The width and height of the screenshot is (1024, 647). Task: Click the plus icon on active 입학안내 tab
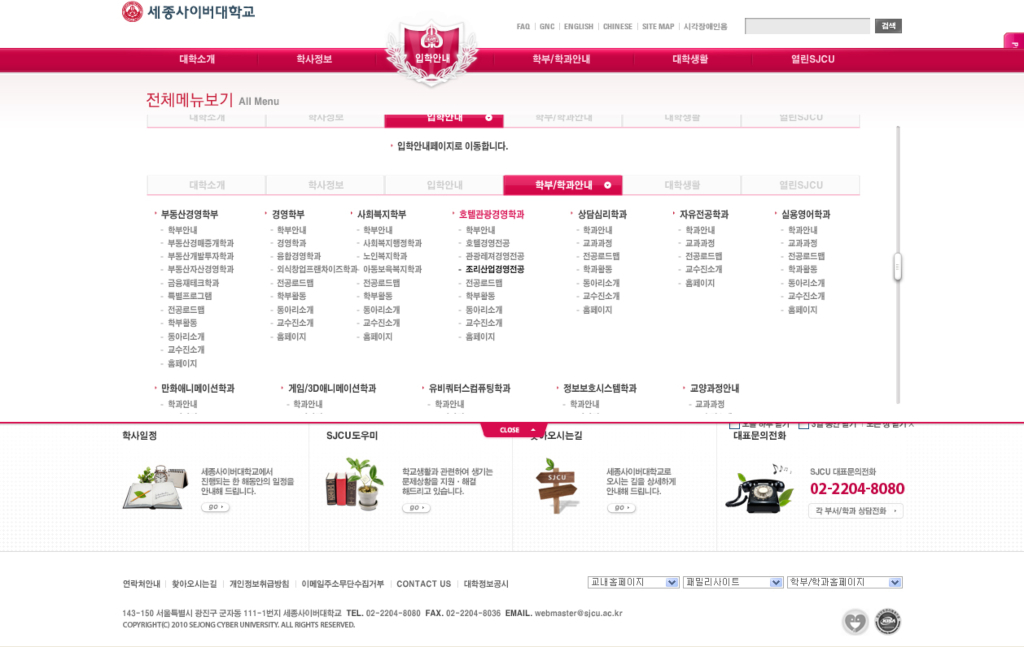[x=488, y=118]
